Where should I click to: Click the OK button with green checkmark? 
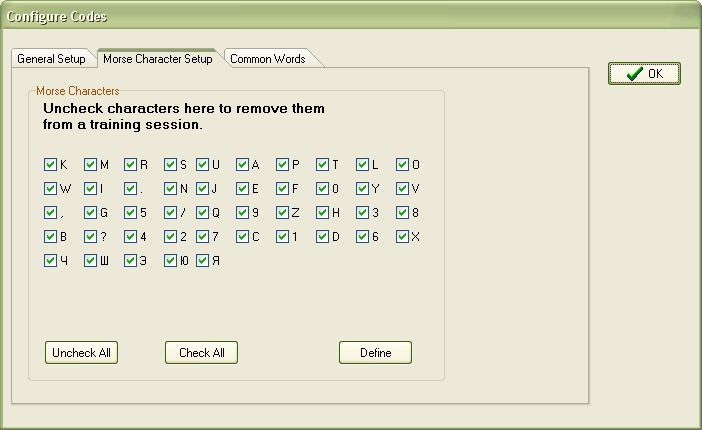[x=644, y=73]
